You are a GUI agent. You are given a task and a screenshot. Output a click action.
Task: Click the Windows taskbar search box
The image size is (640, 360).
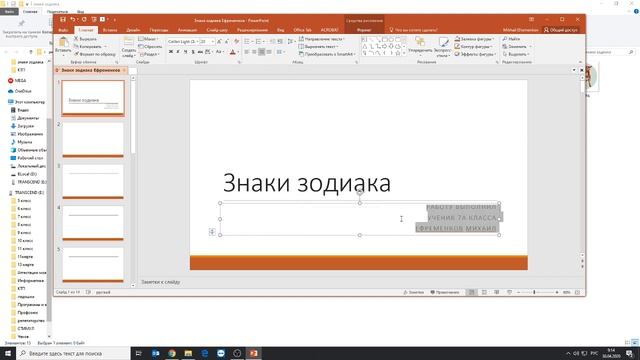click(73, 353)
